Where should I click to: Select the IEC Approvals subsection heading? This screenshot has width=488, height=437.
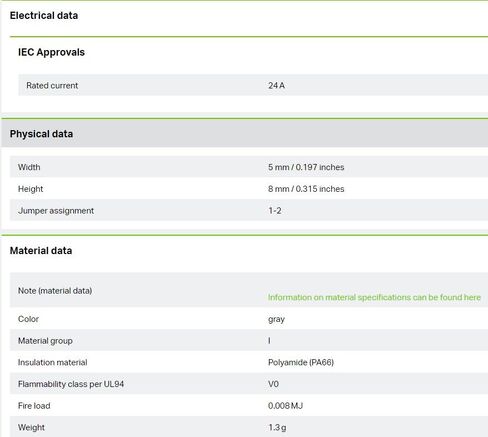tap(51, 52)
